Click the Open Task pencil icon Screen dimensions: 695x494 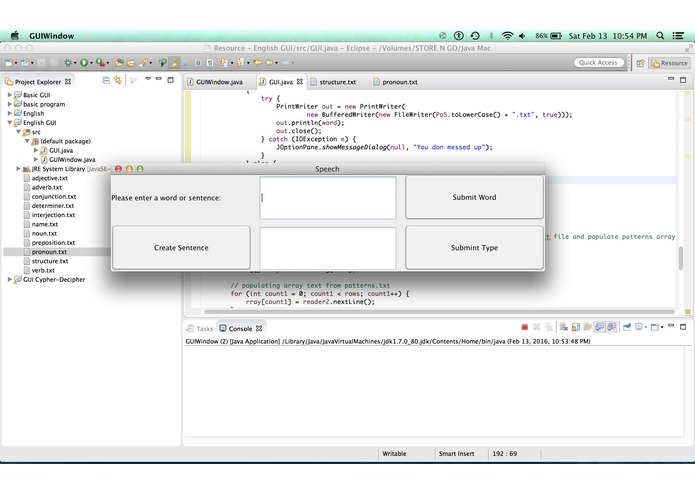143,63
